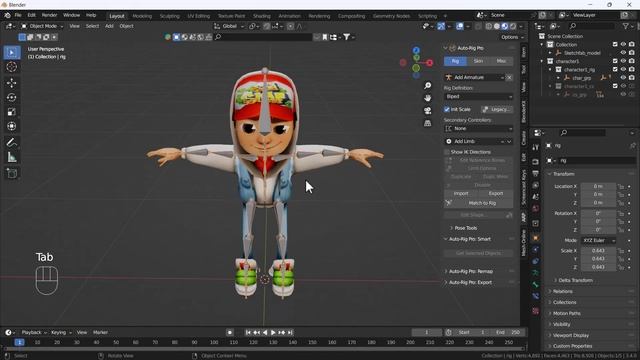The width and height of the screenshot is (640, 360).
Task: Select the Move tool
Action: click(12, 83)
